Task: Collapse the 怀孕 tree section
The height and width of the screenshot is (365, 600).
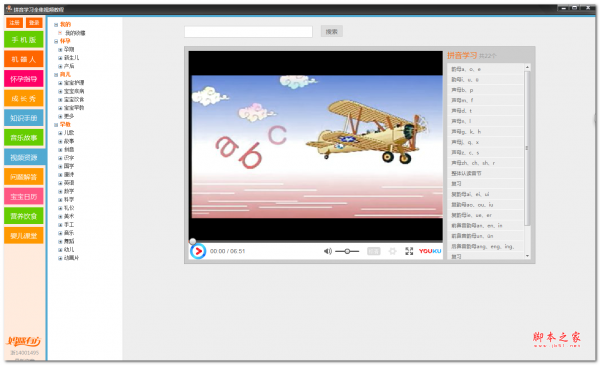Action: [56, 41]
